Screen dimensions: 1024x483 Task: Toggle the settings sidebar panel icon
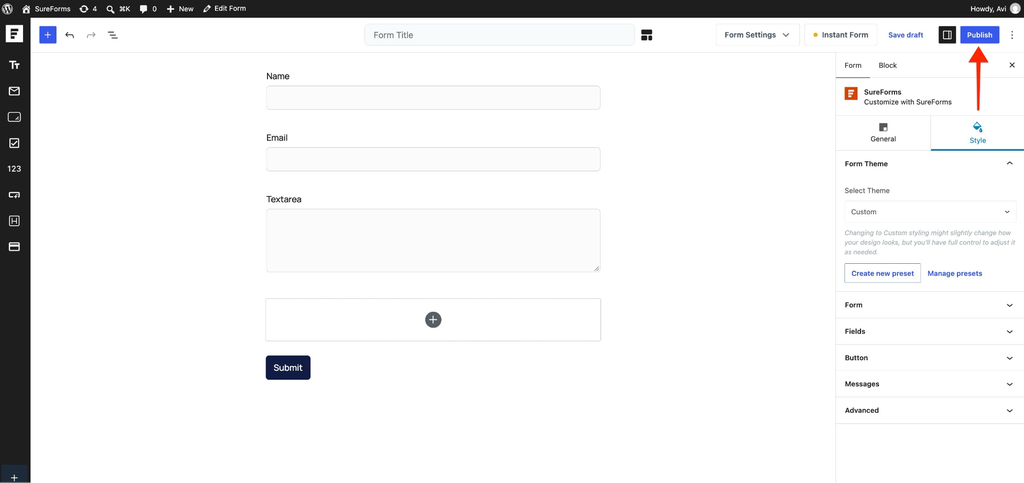tap(947, 35)
